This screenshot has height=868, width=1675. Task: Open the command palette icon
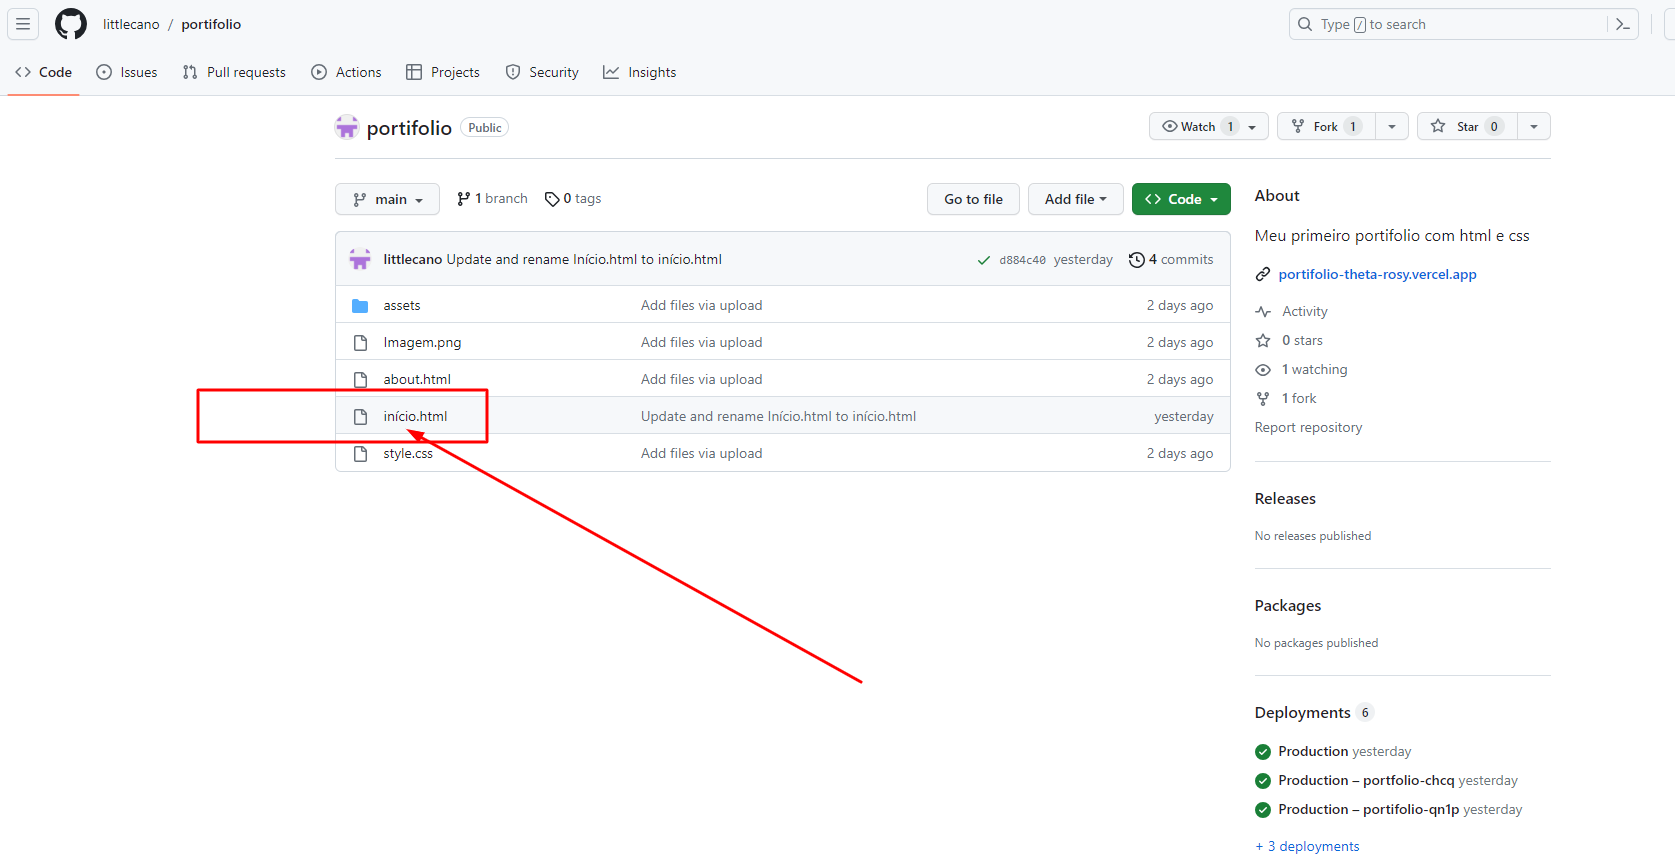[1623, 24]
